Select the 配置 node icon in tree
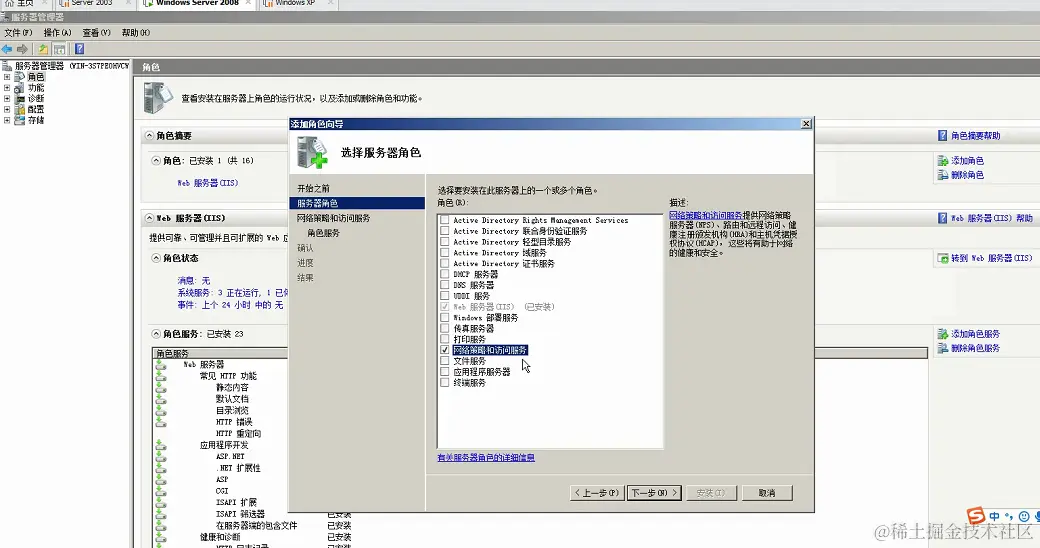Image resolution: width=1040 pixels, height=548 pixels. click(20, 109)
